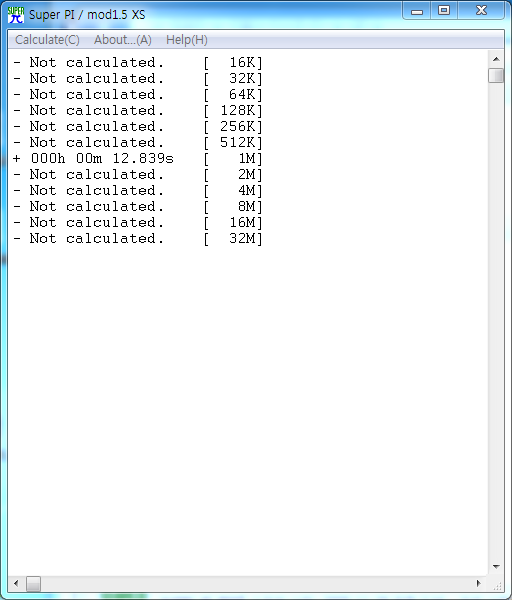This screenshot has width=512, height=600.
Task: Click the 512K not calculated row
Action: coord(138,142)
